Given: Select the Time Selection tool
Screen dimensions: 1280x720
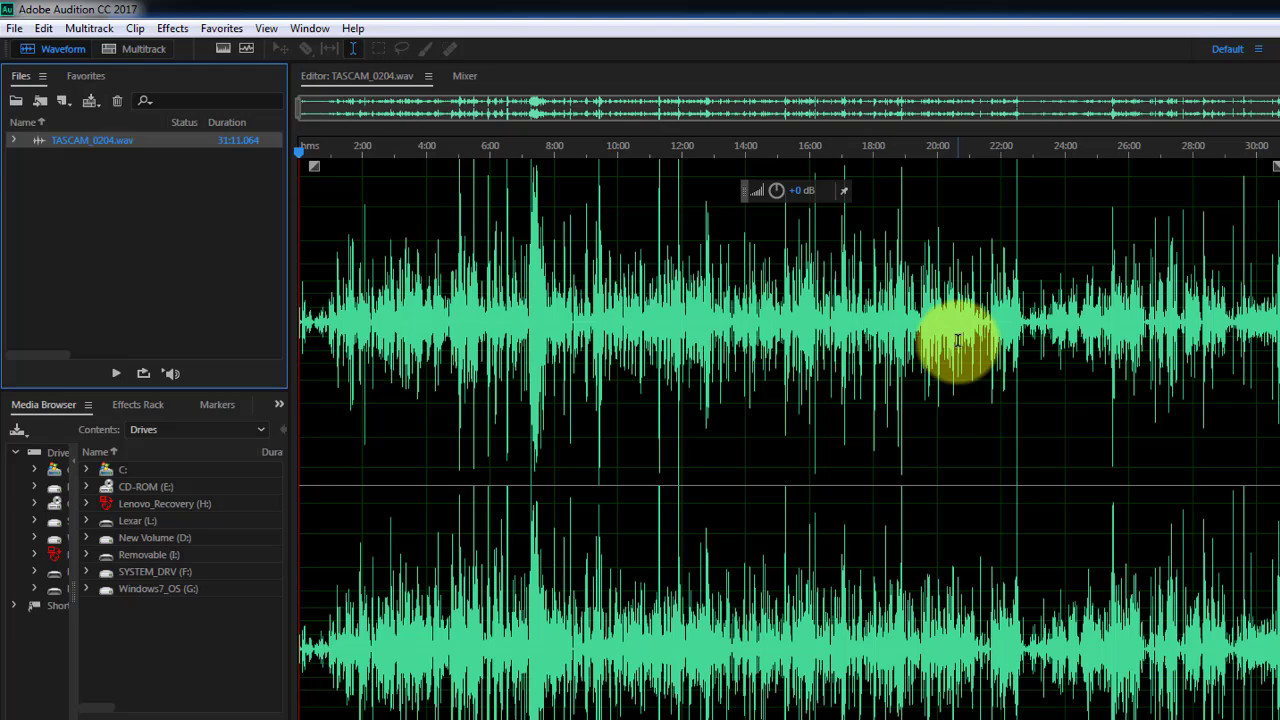Looking at the screenshot, I should point(353,49).
